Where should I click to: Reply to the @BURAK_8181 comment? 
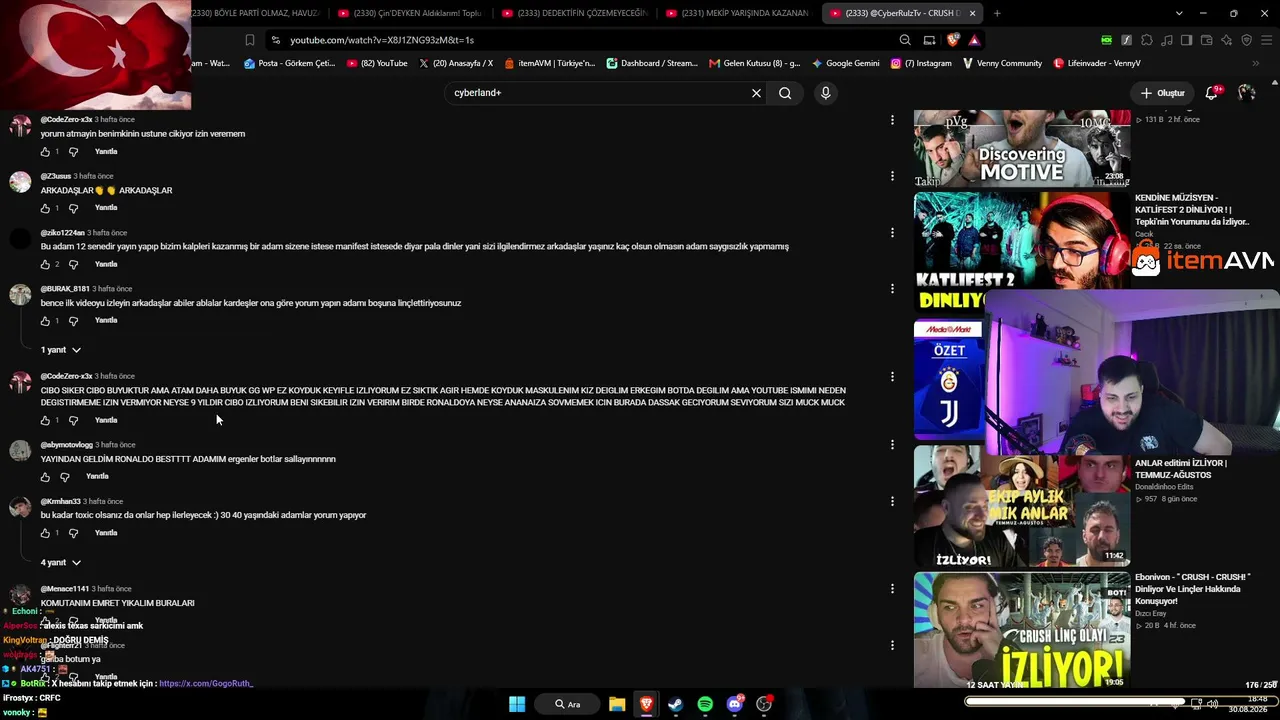click(x=106, y=321)
